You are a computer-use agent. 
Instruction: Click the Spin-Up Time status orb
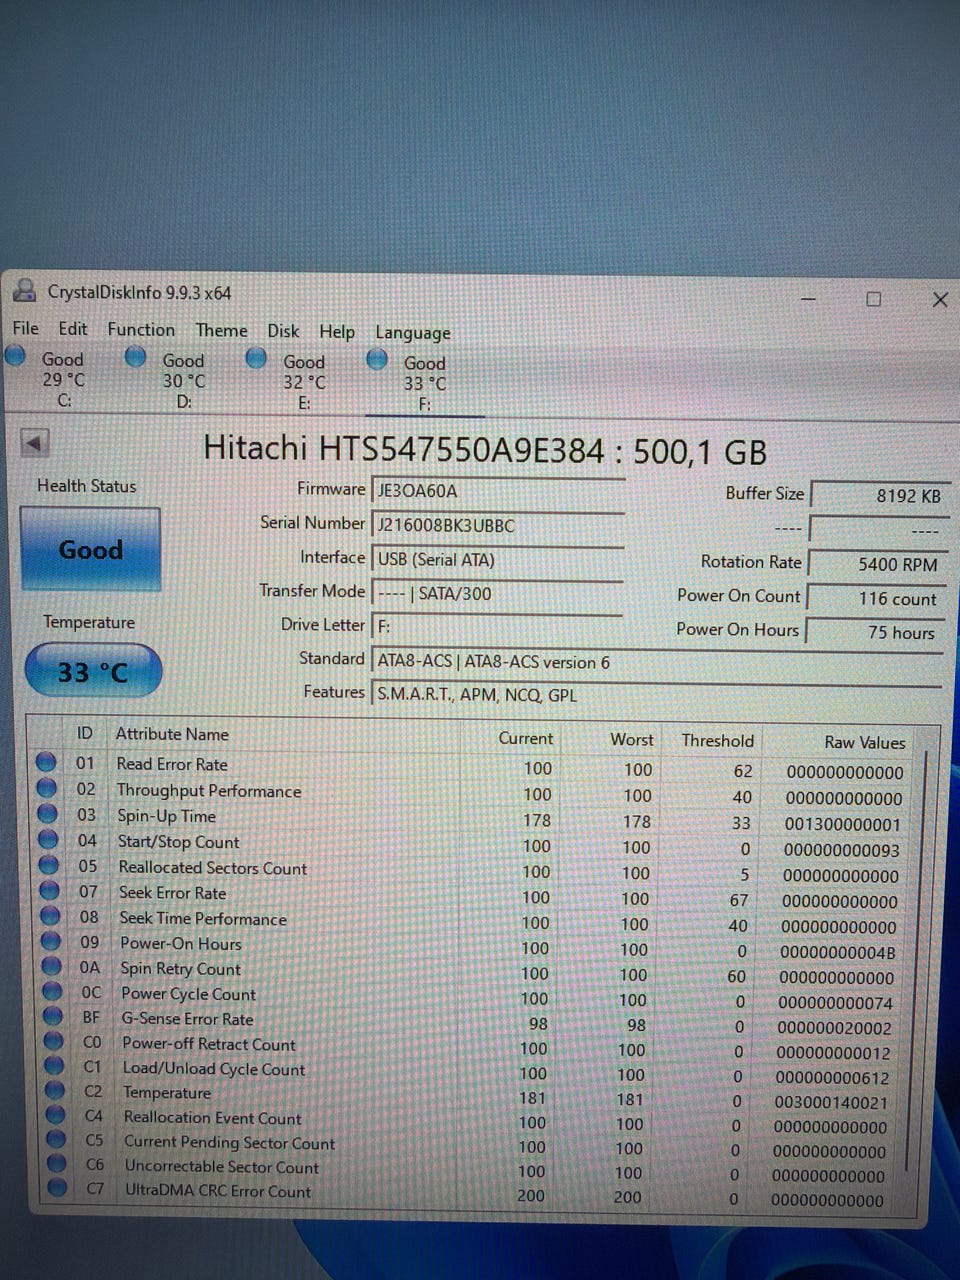(x=47, y=814)
